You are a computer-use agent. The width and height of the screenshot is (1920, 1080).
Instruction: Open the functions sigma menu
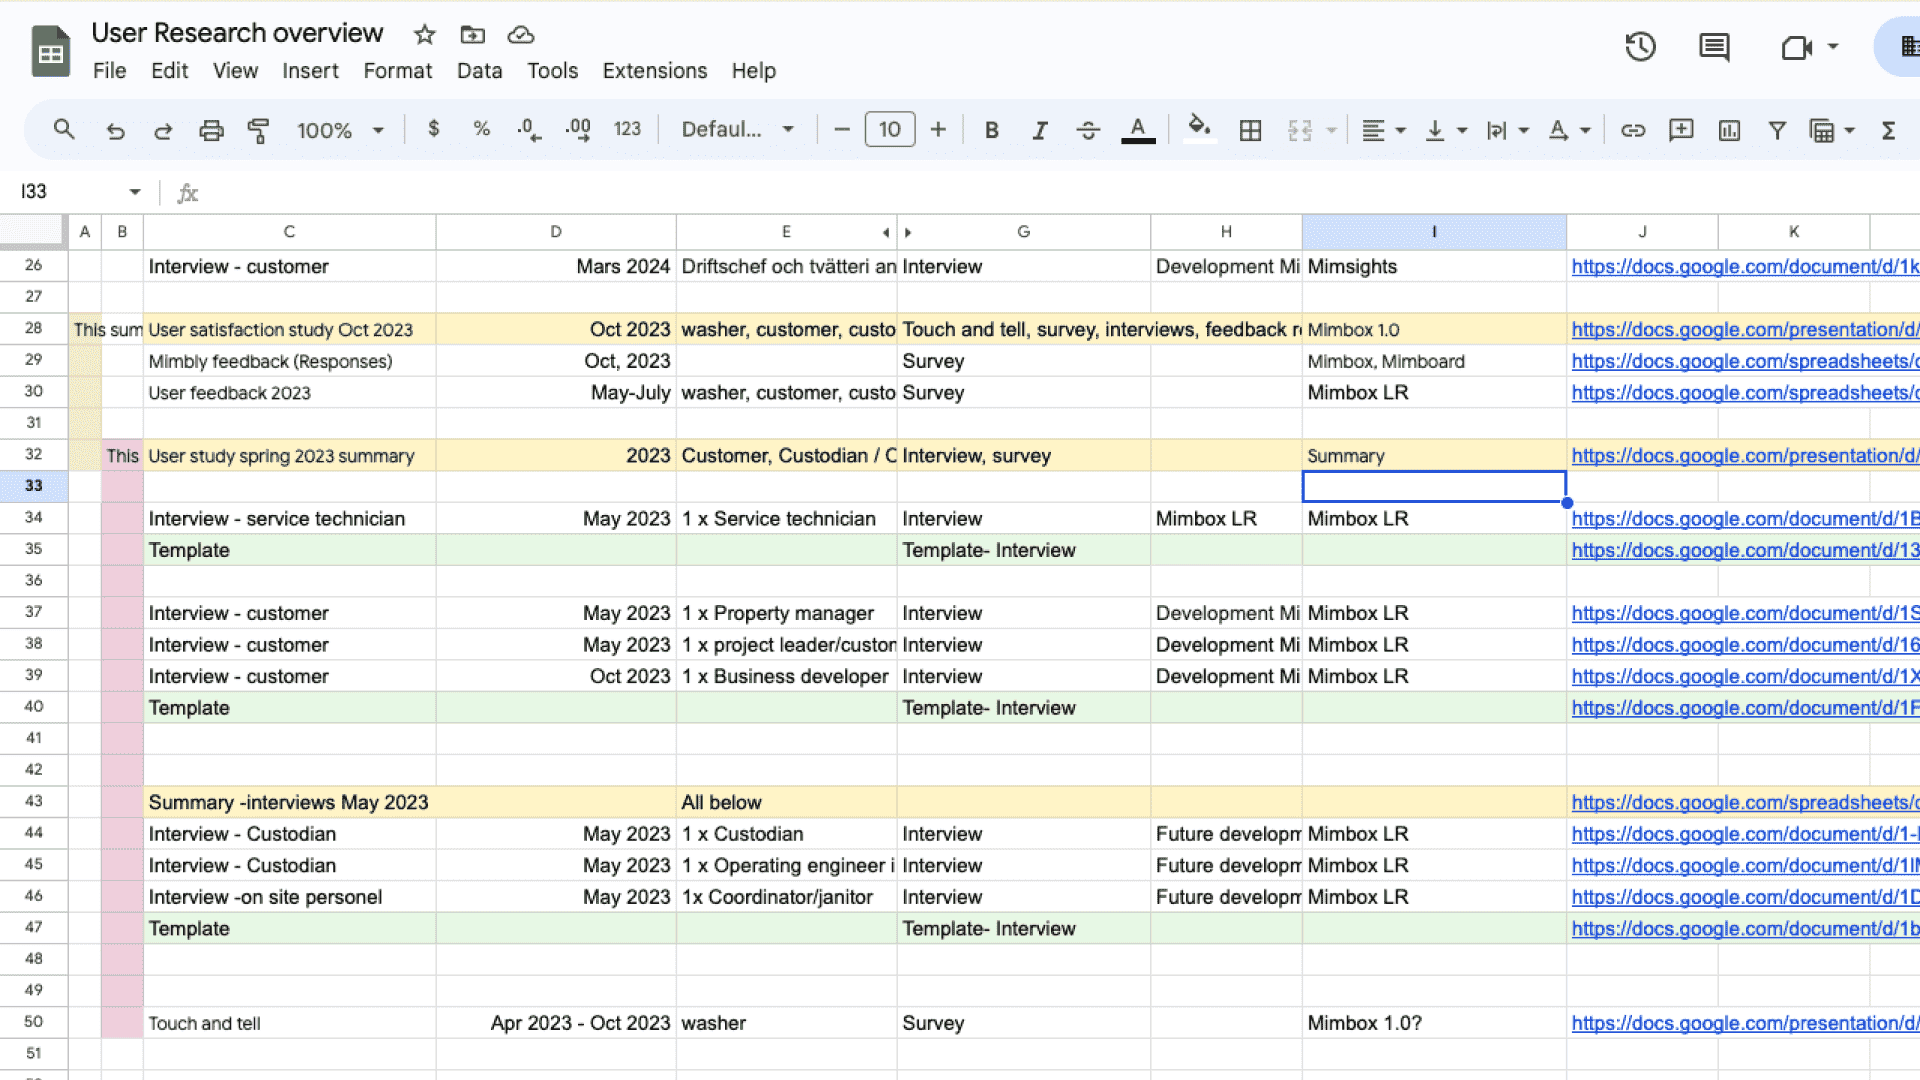[x=1888, y=130]
